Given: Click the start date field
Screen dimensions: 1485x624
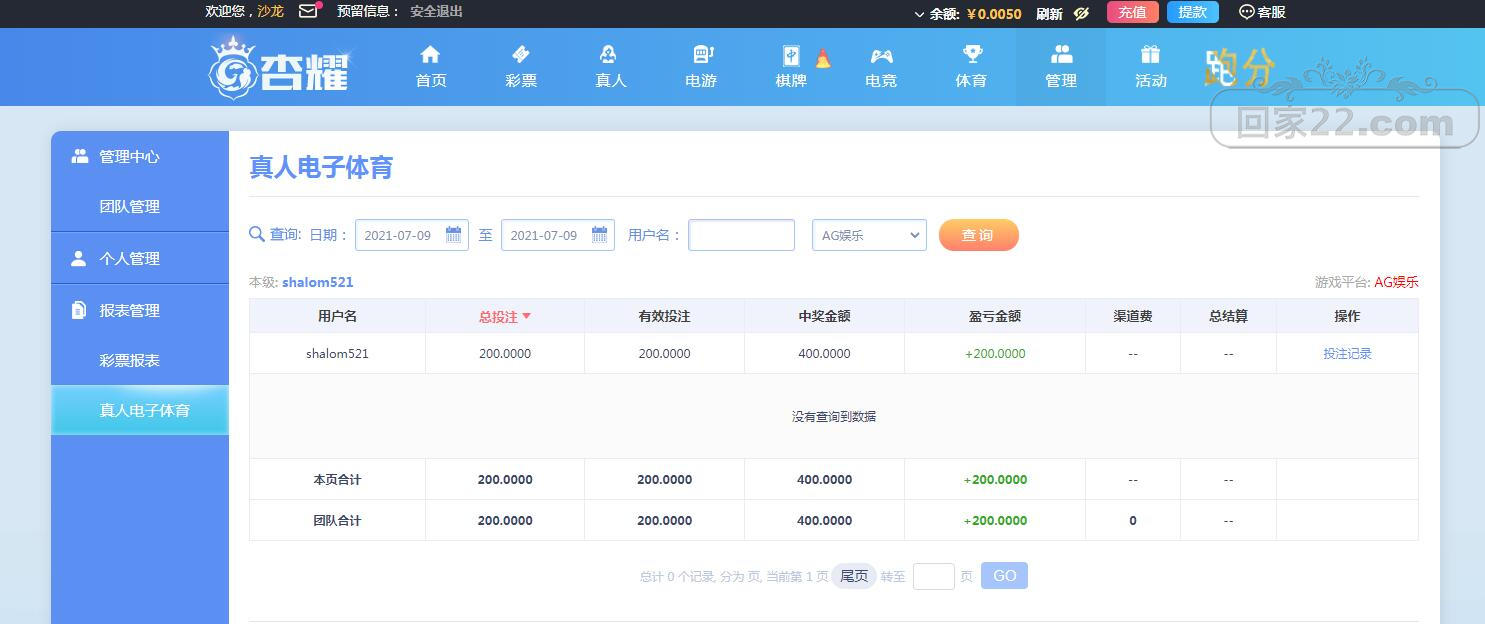Looking at the screenshot, I should (x=412, y=235).
